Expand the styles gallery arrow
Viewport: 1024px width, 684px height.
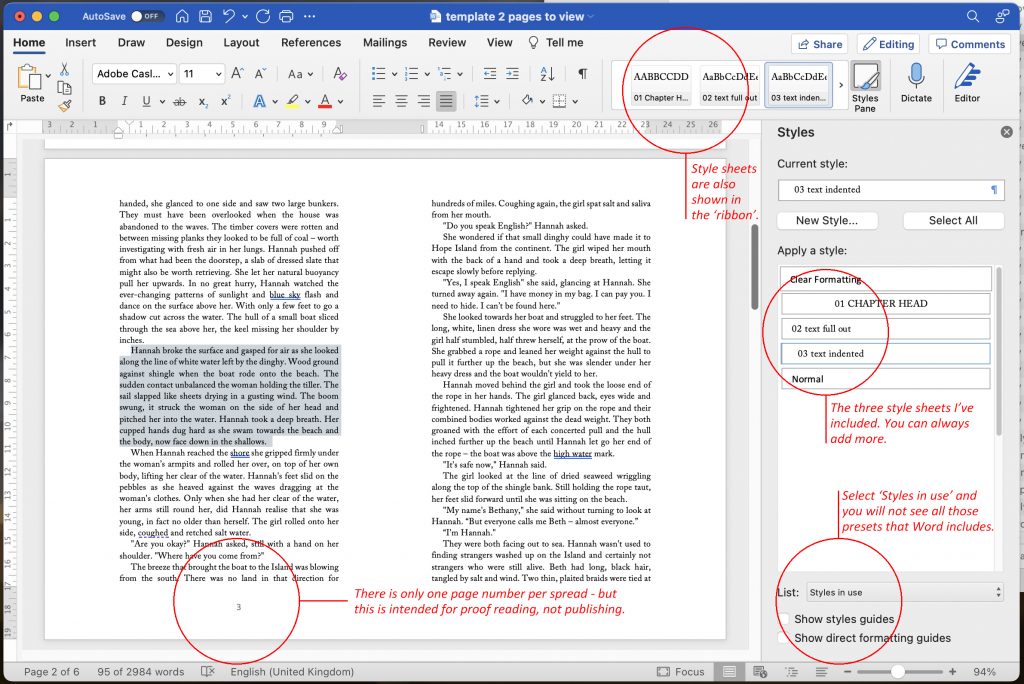coord(840,85)
